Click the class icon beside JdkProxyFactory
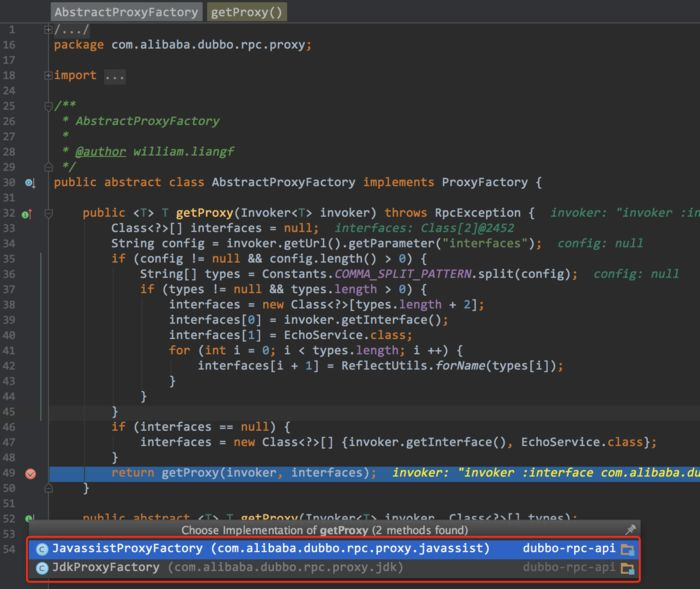700x589 pixels. pyautogui.click(x=42, y=568)
